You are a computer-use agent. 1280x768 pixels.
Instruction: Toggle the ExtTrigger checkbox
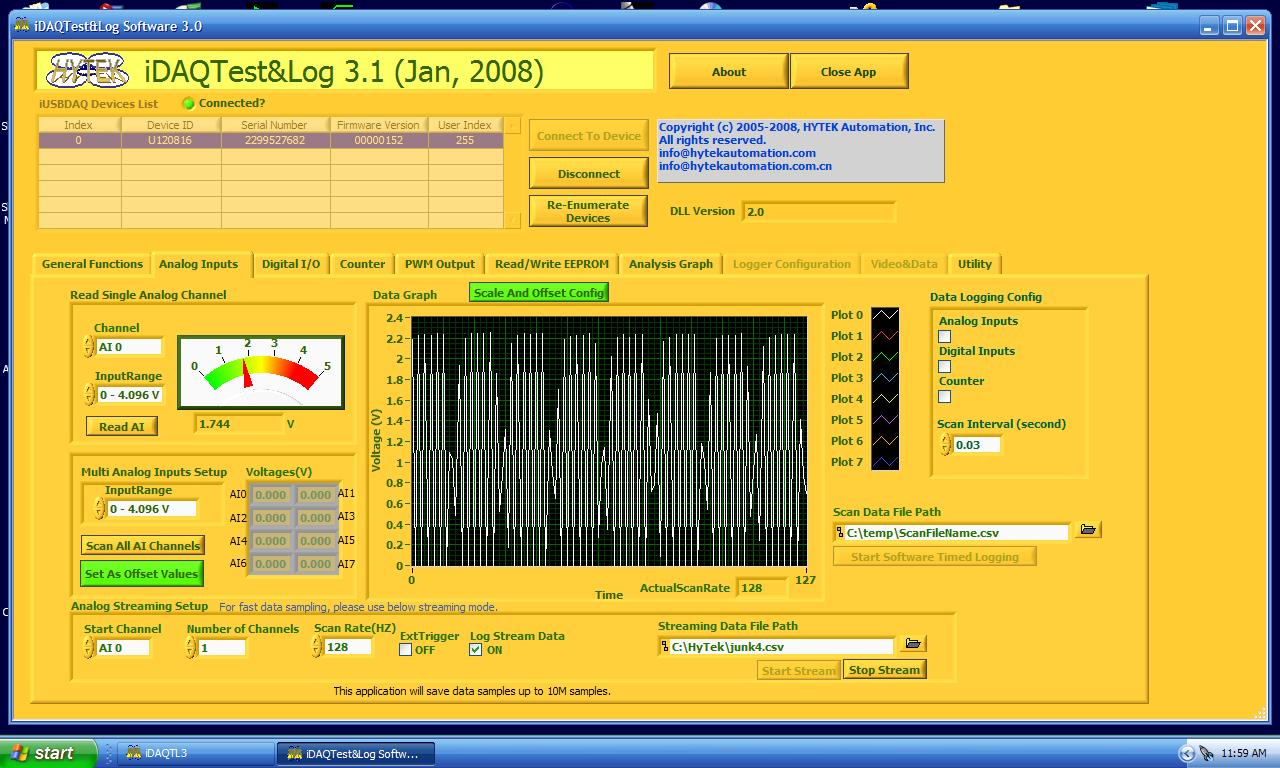tap(405, 650)
